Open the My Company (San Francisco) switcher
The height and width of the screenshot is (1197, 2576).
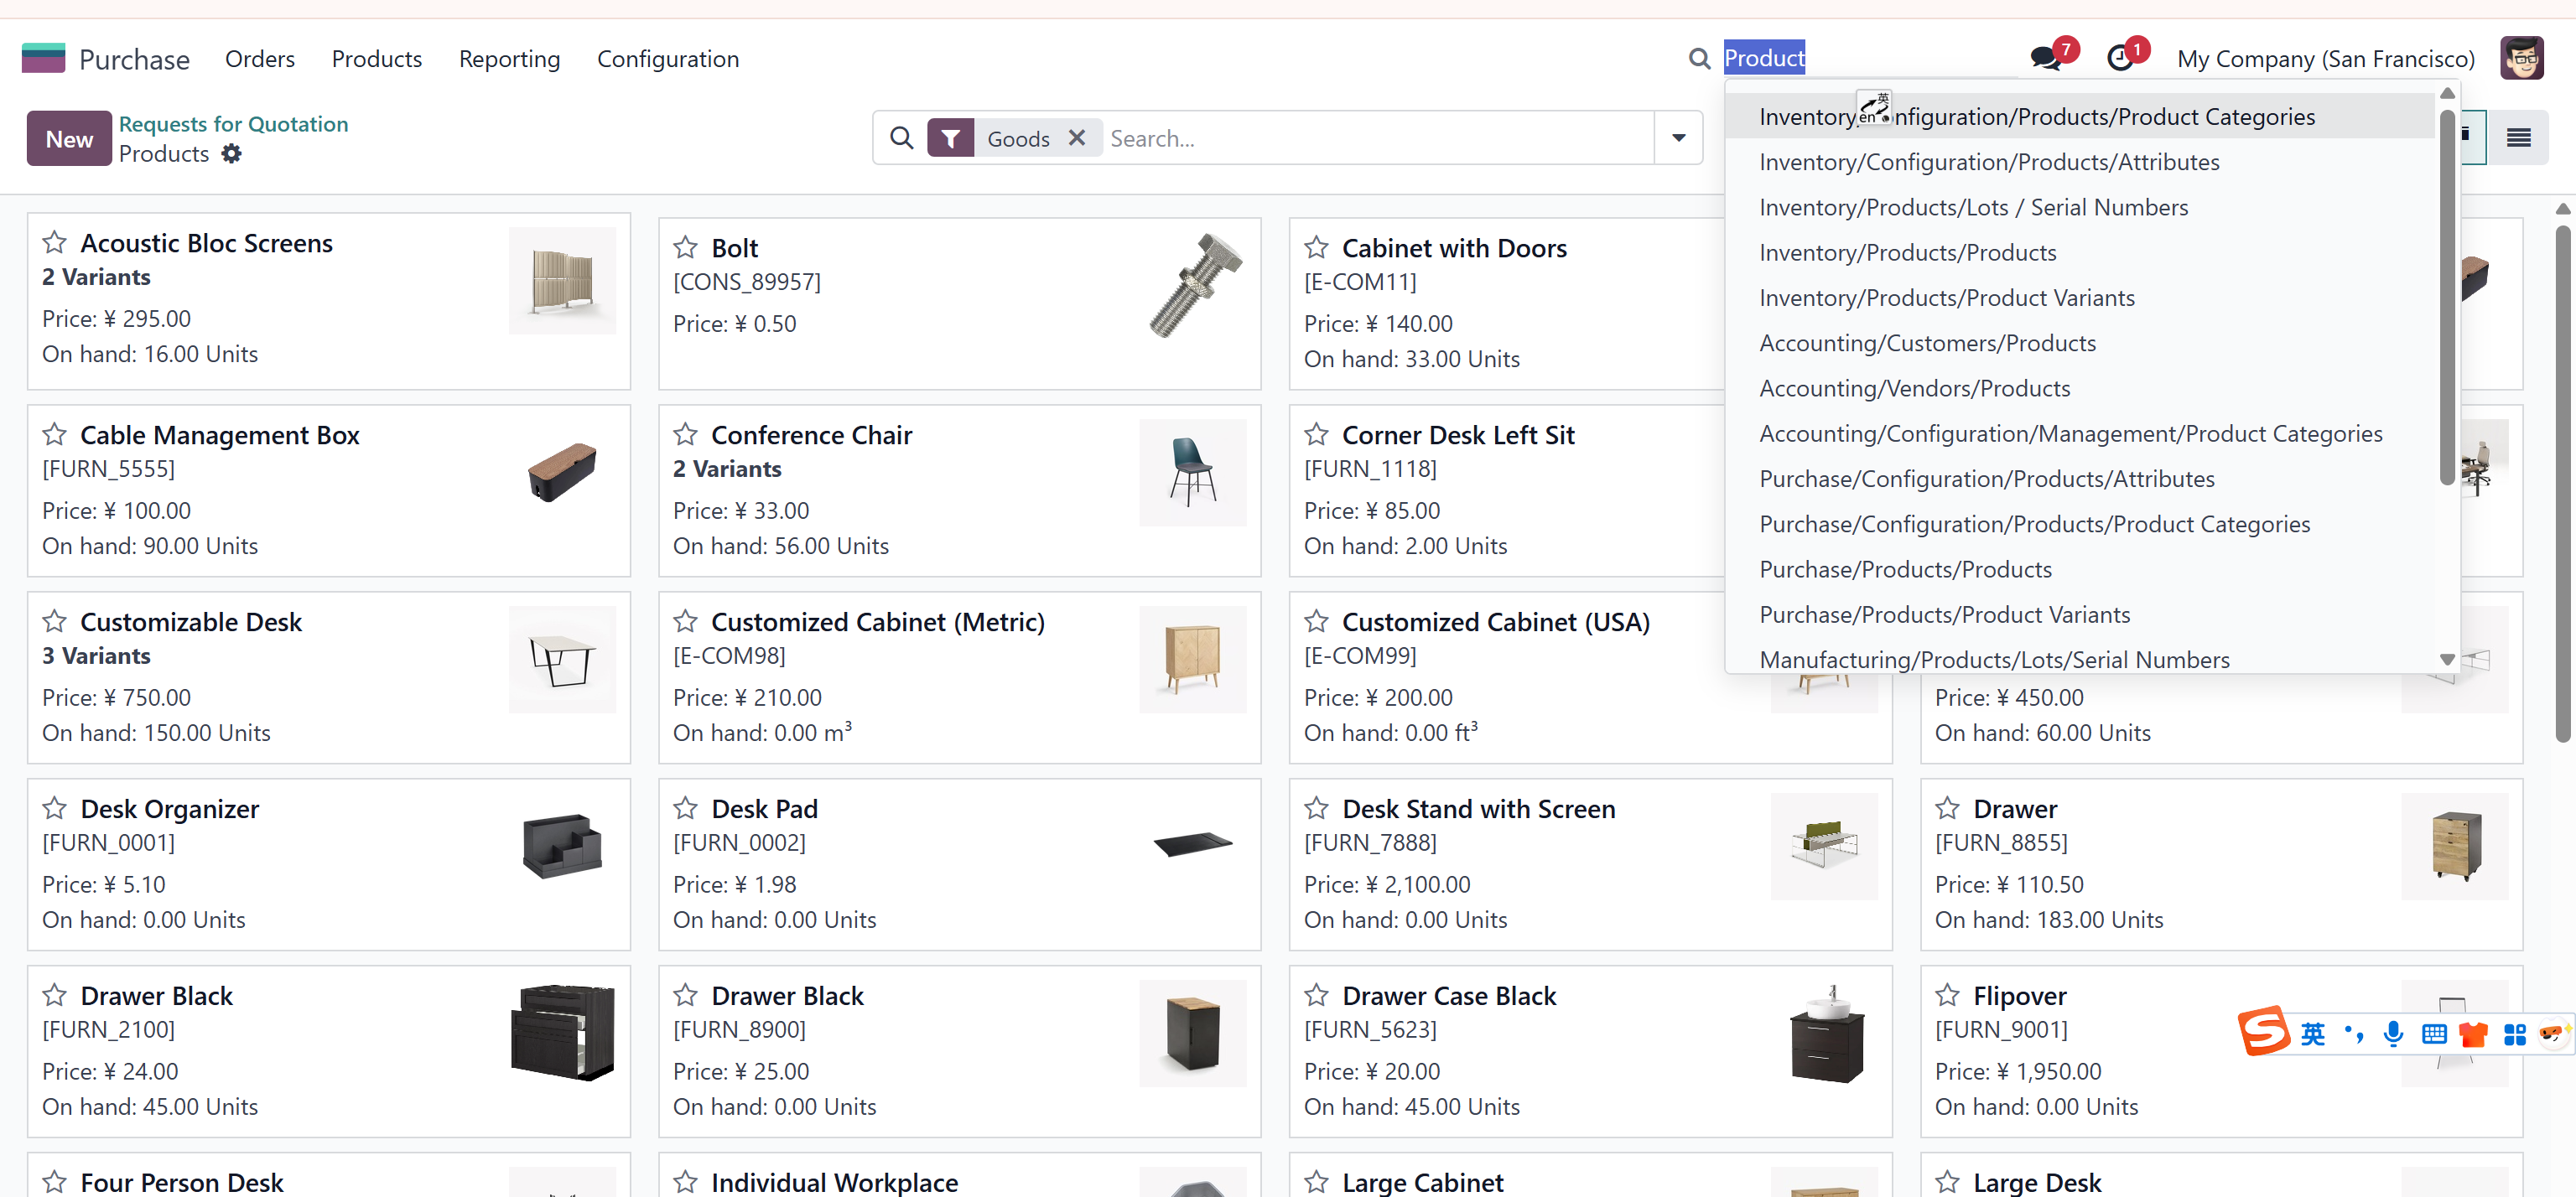2325,59
